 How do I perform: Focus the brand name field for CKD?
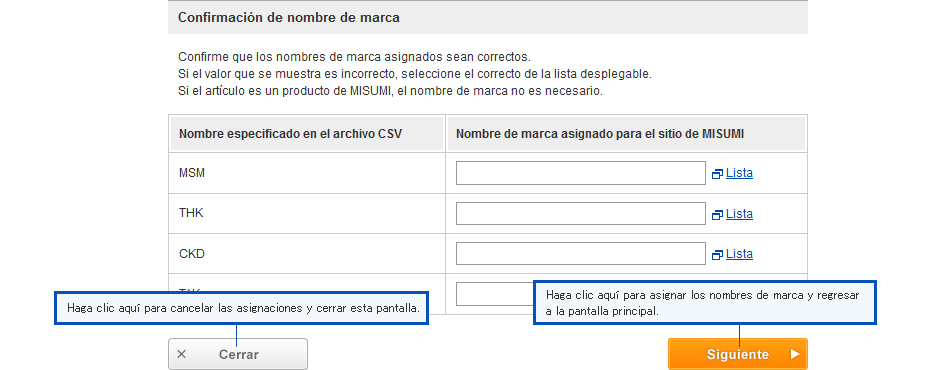580,254
